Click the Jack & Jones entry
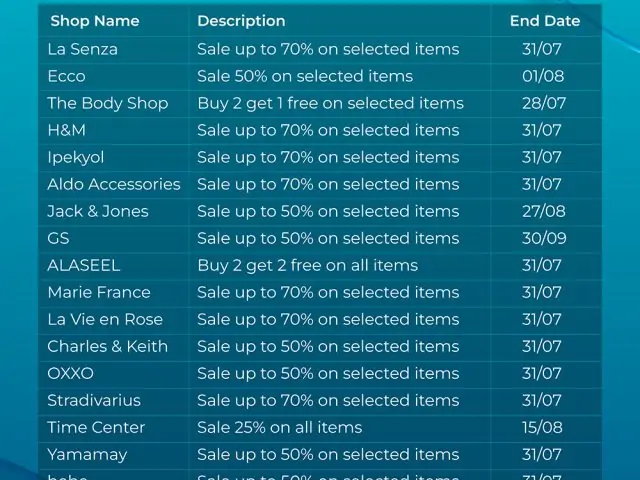Image resolution: width=640 pixels, height=480 pixels. pyautogui.click(x=98, y=211)
